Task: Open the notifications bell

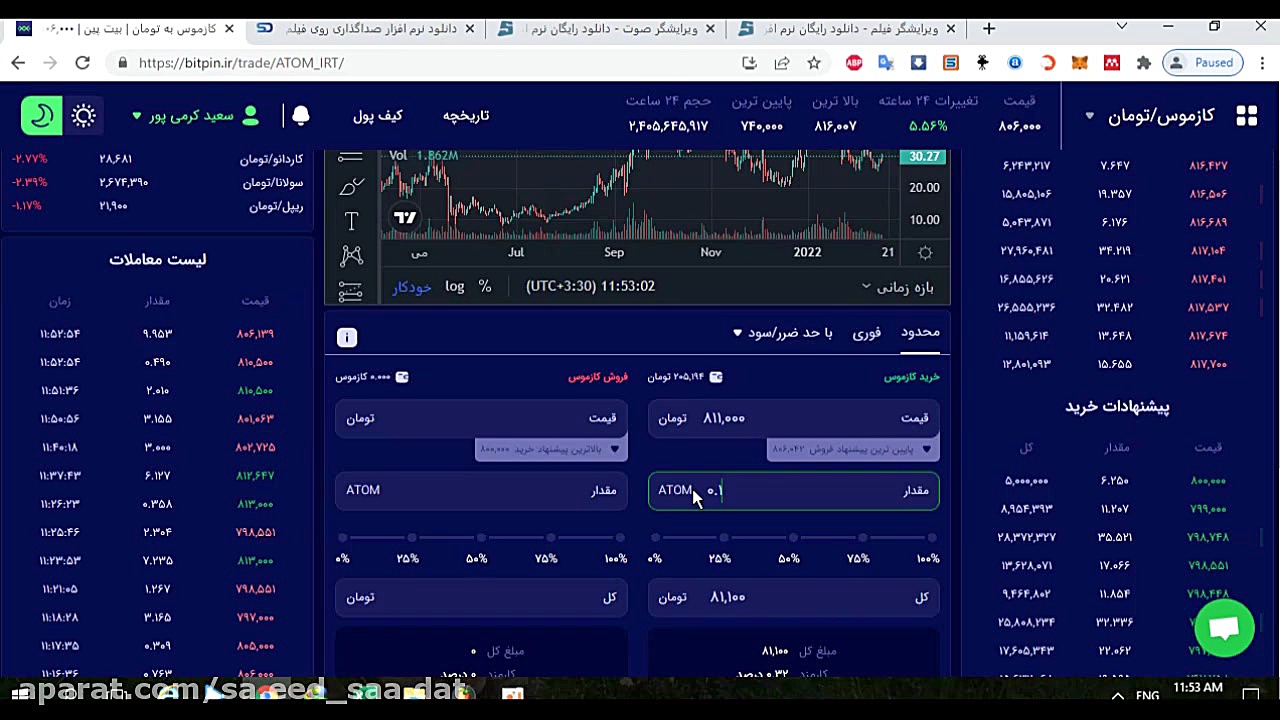Action: (300, 116)
